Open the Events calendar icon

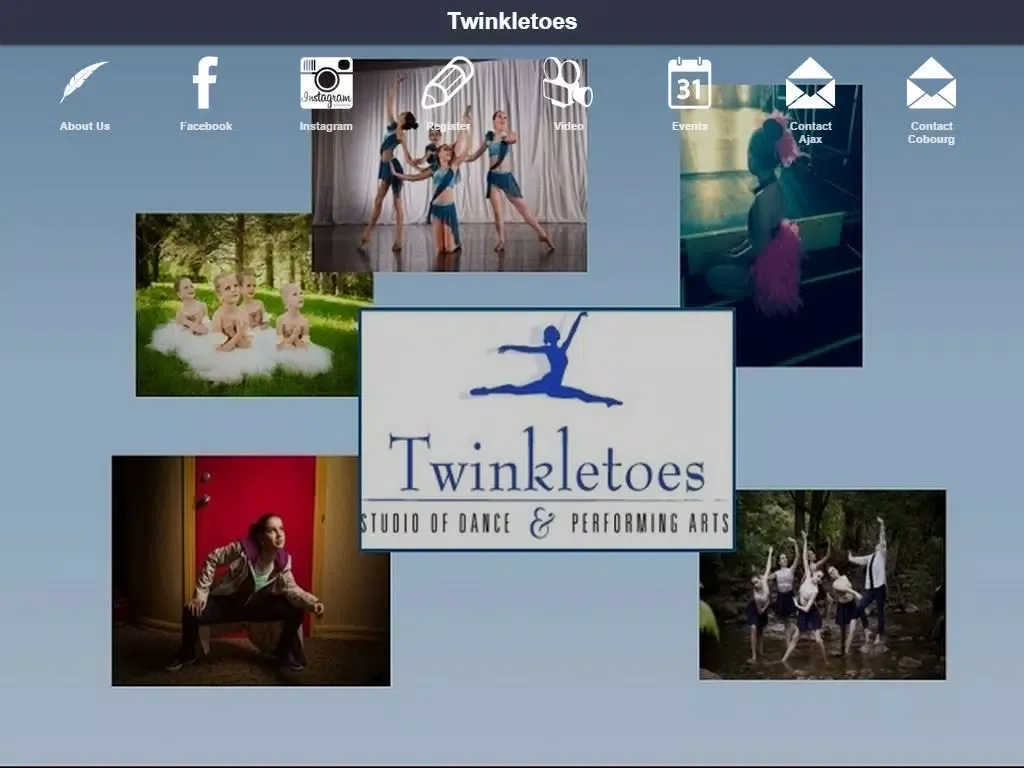(690, 83)
